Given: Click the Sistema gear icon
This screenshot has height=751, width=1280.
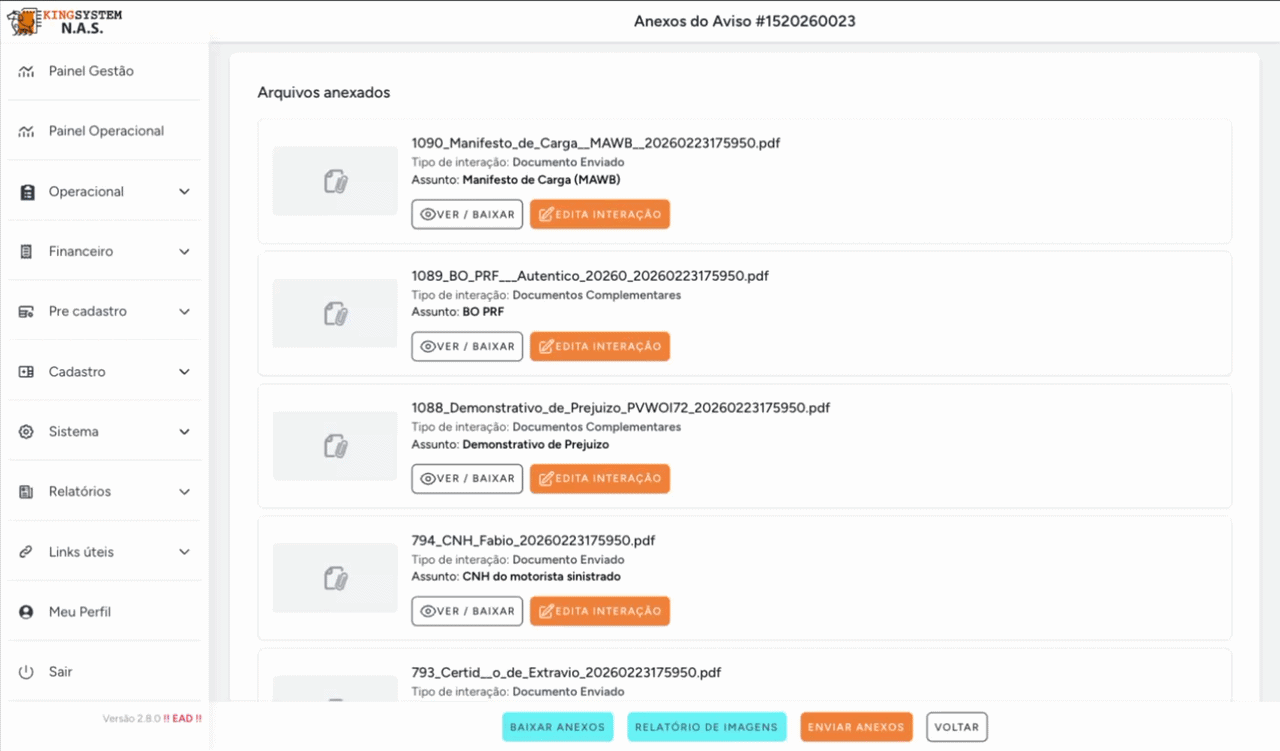Looking at the screenshot, I should click(x=27, y=432).
